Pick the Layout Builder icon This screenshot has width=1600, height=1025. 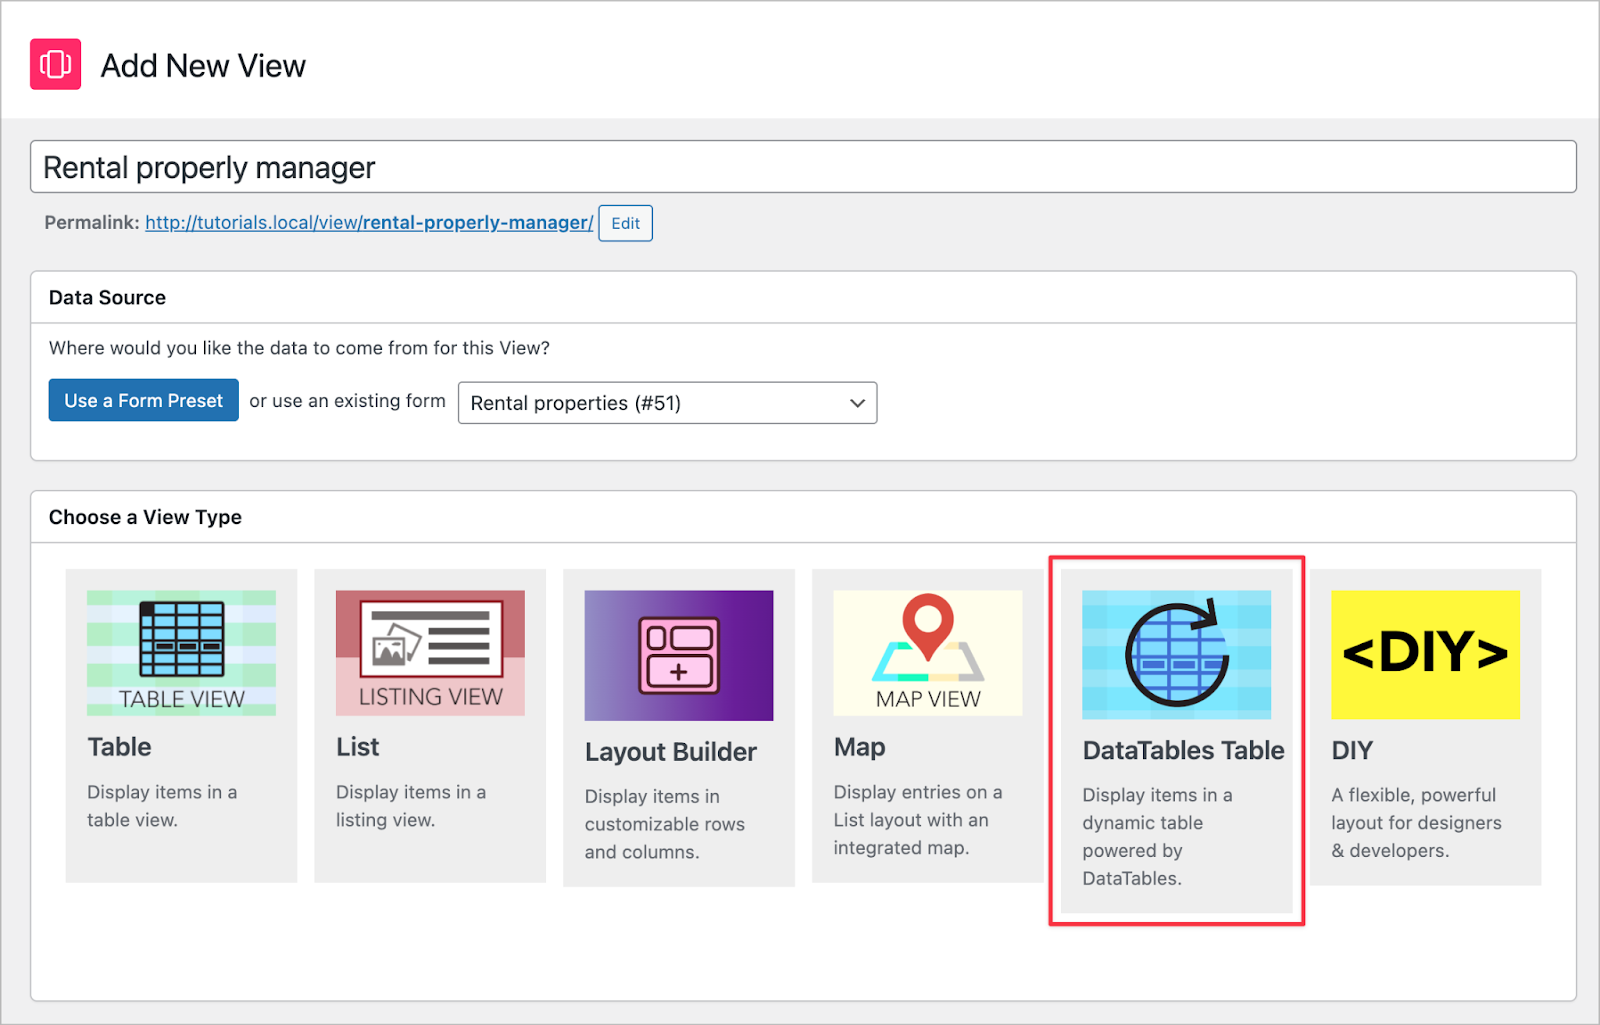tap(678, 655)
